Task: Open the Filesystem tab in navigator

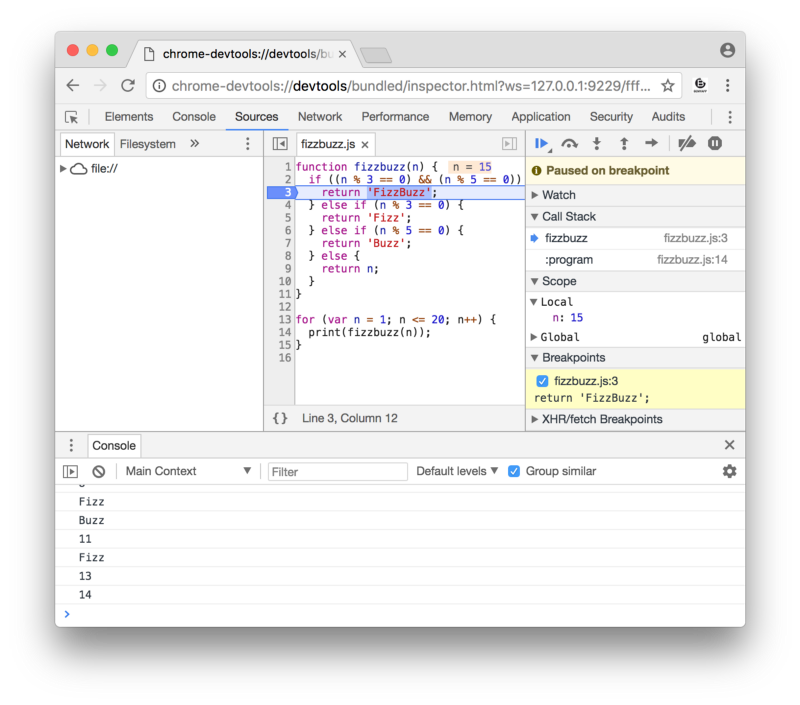Action: point(147,144)
